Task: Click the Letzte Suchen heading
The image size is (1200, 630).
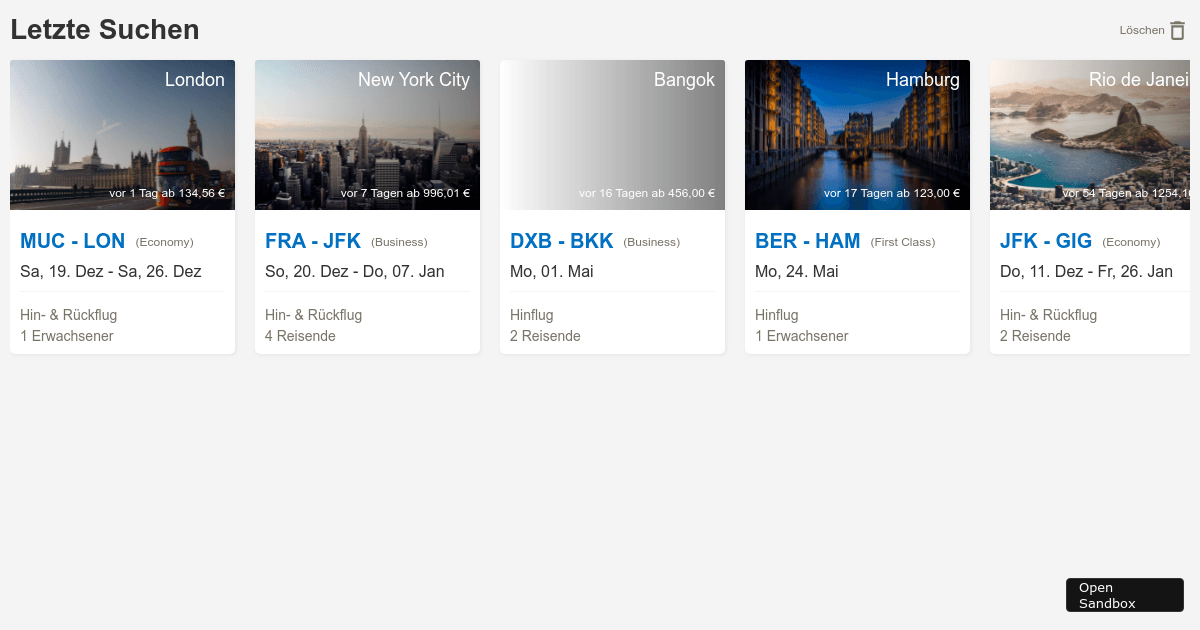Action: point(105,30)
